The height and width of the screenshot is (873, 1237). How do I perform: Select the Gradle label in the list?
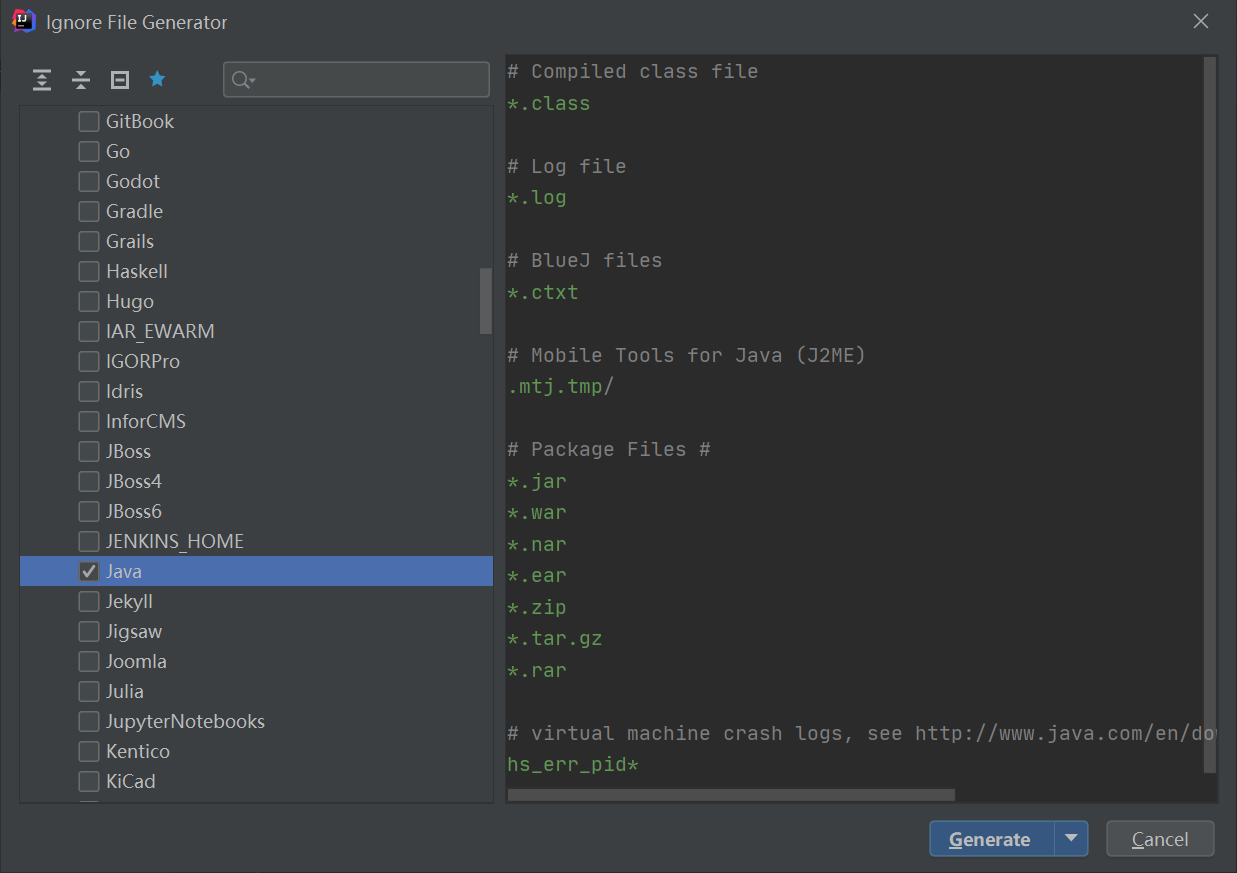point(134,211)
